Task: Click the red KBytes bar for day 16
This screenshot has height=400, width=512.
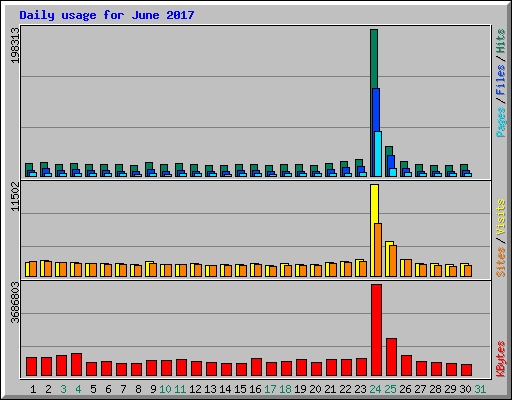Action: tap(256, 367)
